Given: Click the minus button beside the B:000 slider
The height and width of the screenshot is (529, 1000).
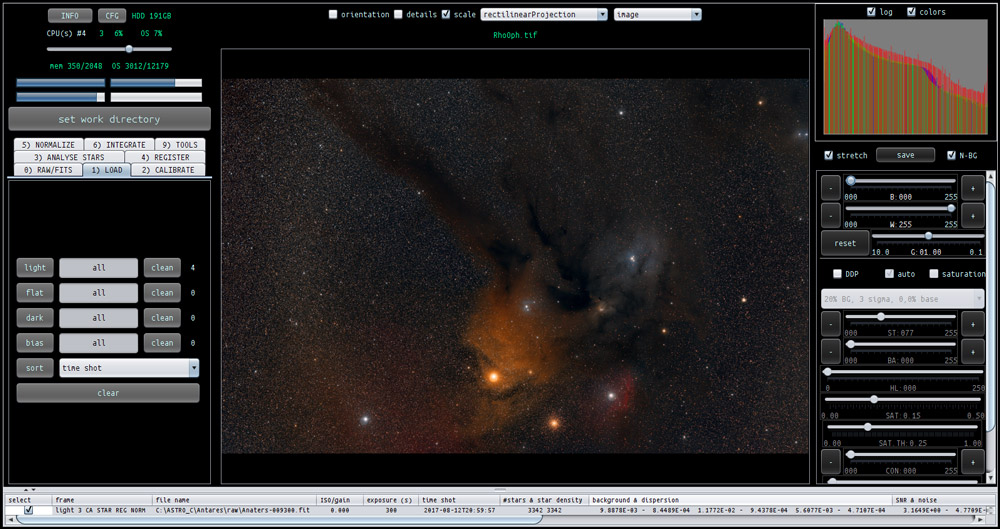Looking at the screenshot, I should pos(830,188).
